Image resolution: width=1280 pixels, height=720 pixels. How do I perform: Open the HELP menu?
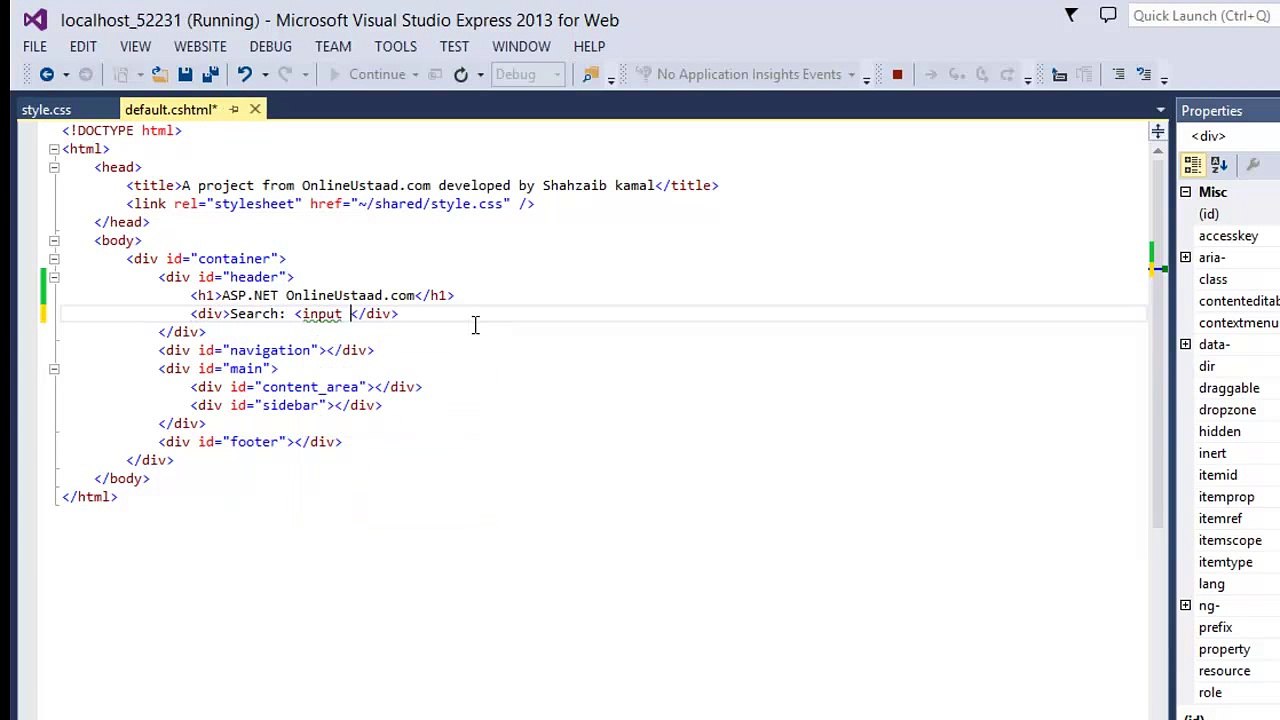[x=589, y=46]
